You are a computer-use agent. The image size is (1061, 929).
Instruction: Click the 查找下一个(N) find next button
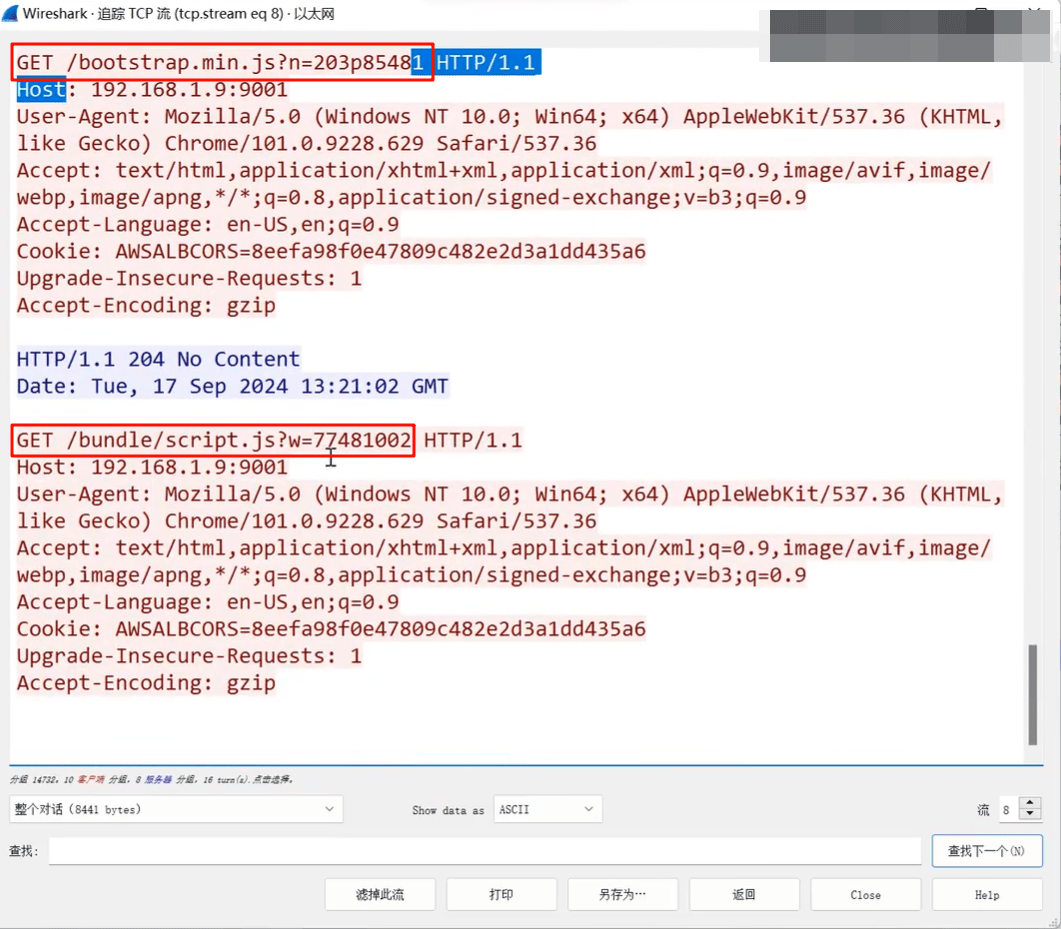click(x=987, y=851)
